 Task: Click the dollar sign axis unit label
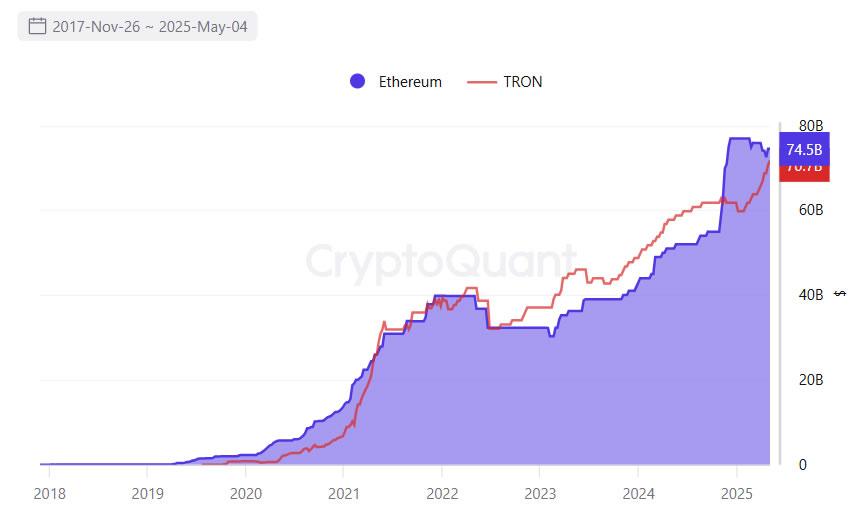pyautogui.click(x=840, y=293)
